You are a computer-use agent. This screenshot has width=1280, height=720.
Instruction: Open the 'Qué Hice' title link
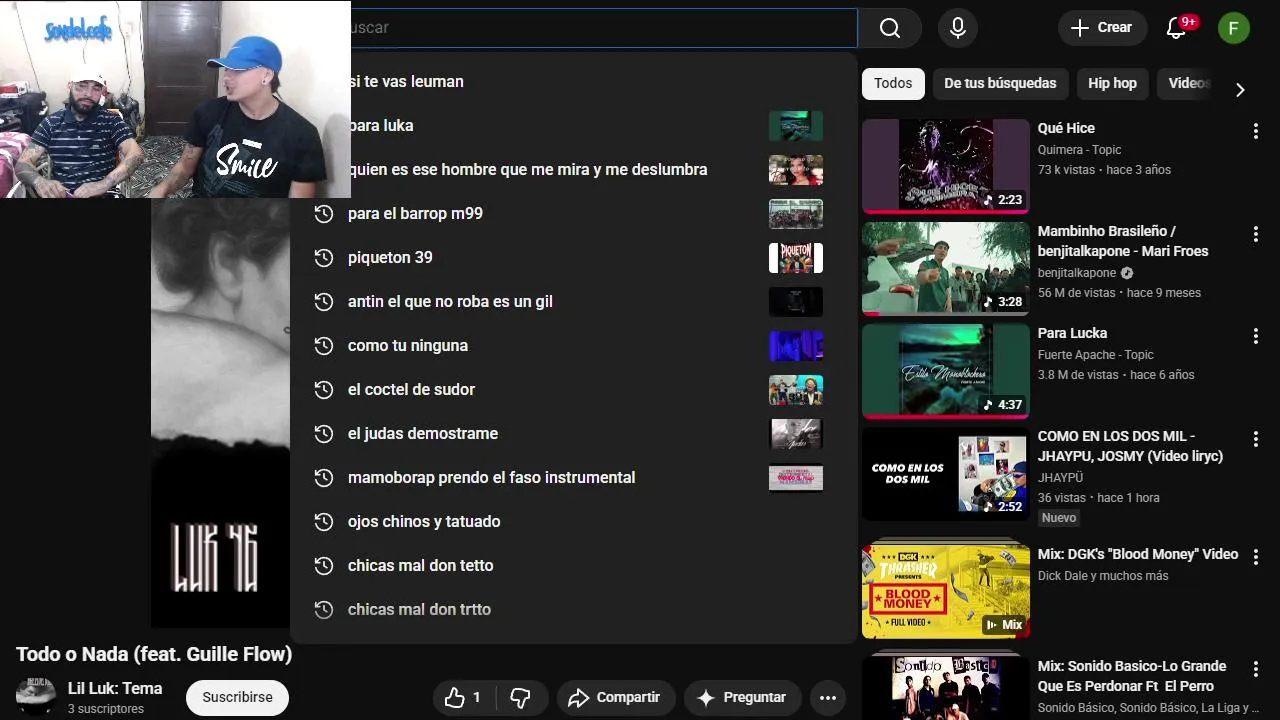1066,128
